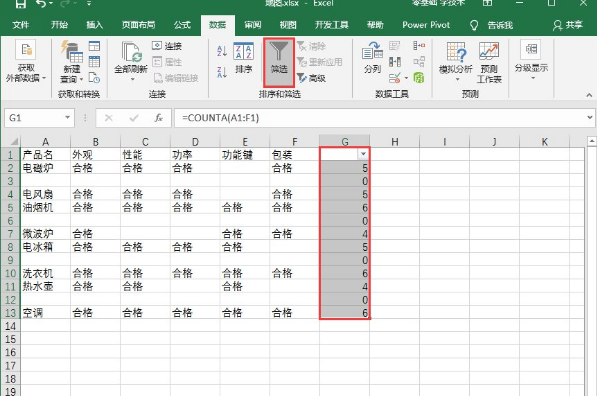The height and width of the screenshot is (396, 597).
Task: Switch to the Developer (开发工具) tab
Action: click(x=332, y=25)
